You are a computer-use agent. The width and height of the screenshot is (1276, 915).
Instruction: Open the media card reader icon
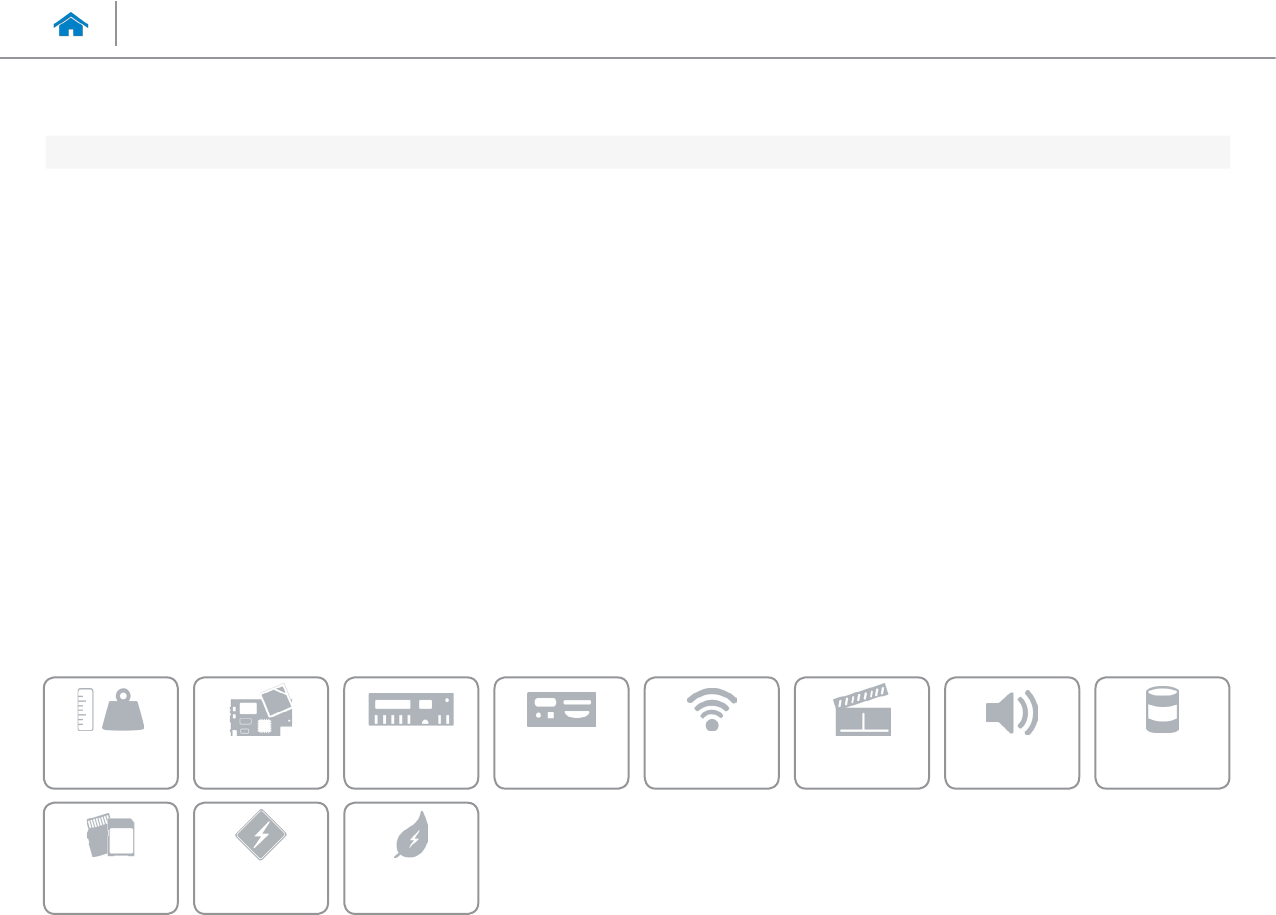[111, 836]
